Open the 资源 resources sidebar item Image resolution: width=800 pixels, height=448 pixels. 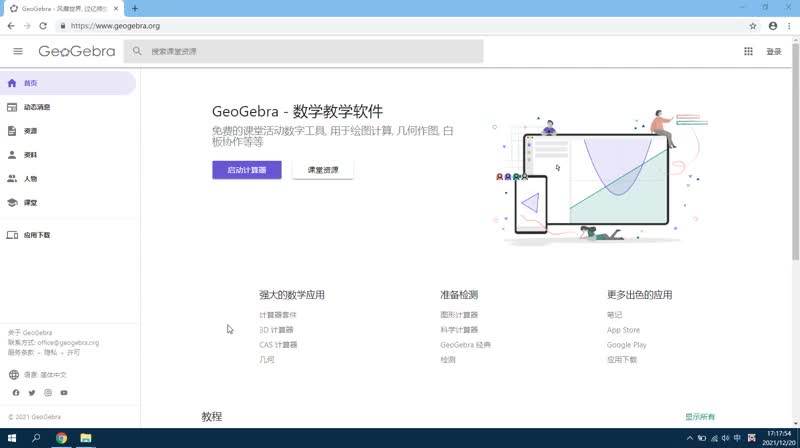pyautogui.click(x=68, y=131)
